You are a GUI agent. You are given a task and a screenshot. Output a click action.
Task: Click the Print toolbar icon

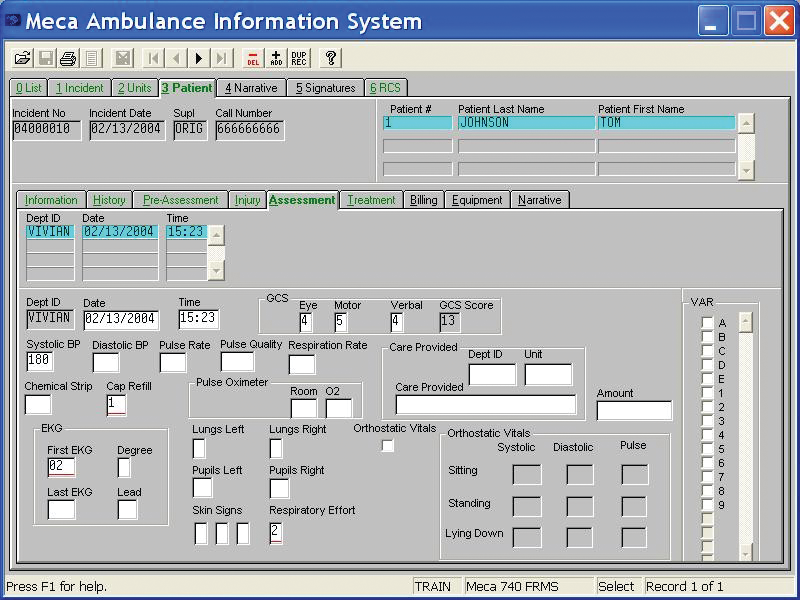tap(67, 59)
